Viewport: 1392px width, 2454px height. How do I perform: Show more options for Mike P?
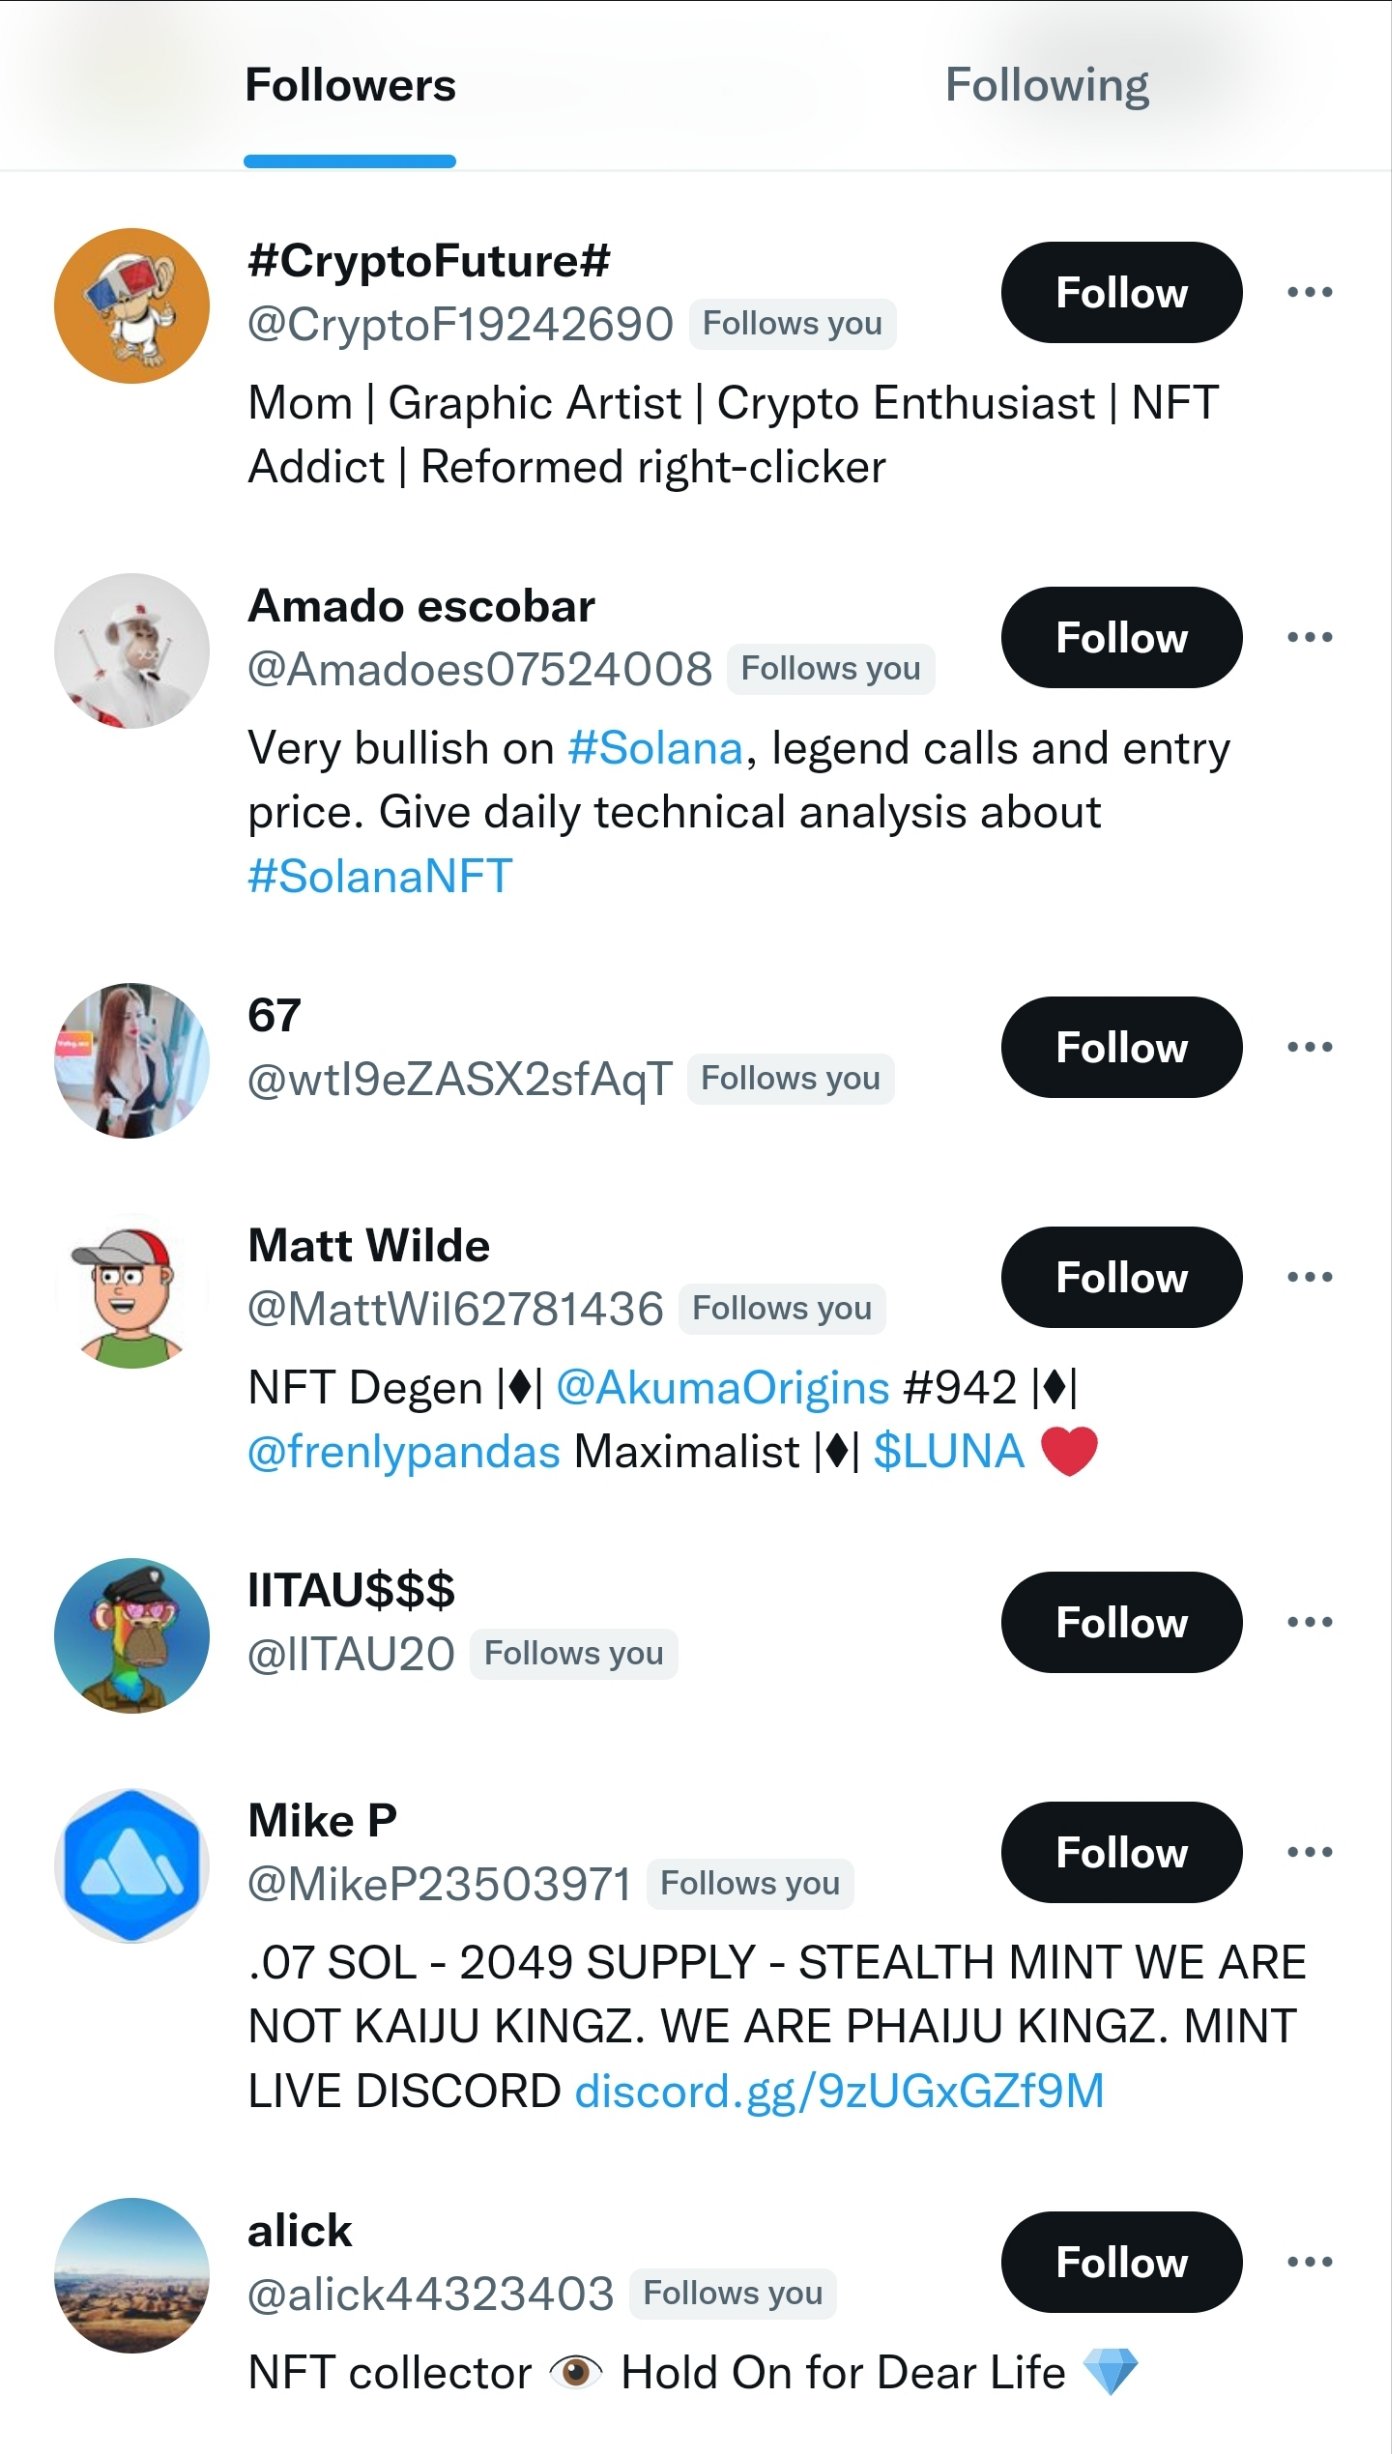1309,1852
